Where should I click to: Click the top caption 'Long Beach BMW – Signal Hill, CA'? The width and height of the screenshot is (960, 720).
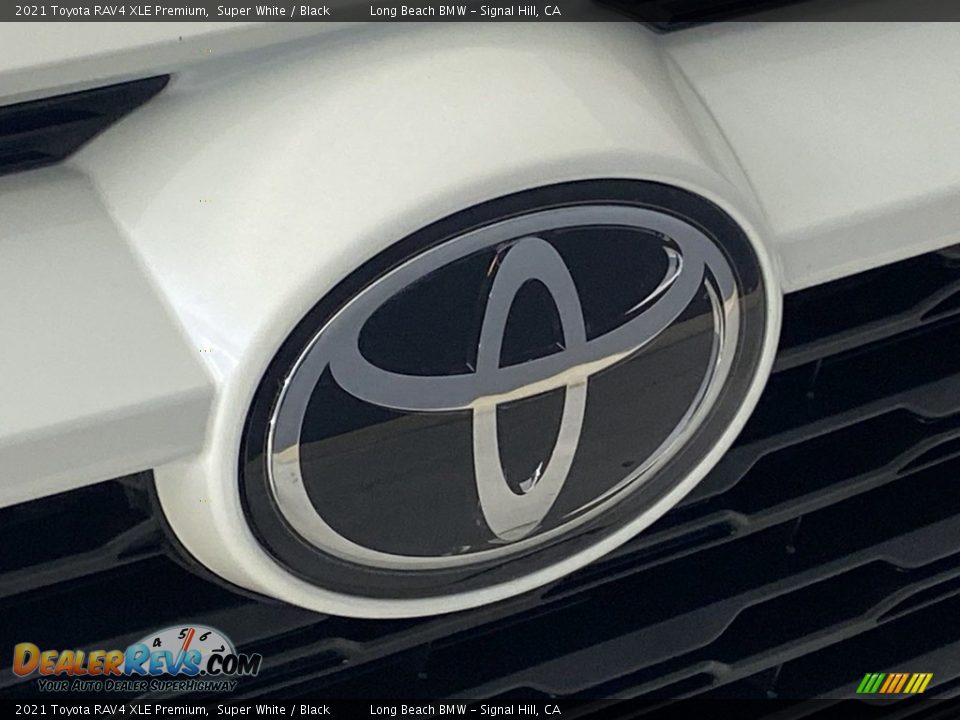point(465,10)
